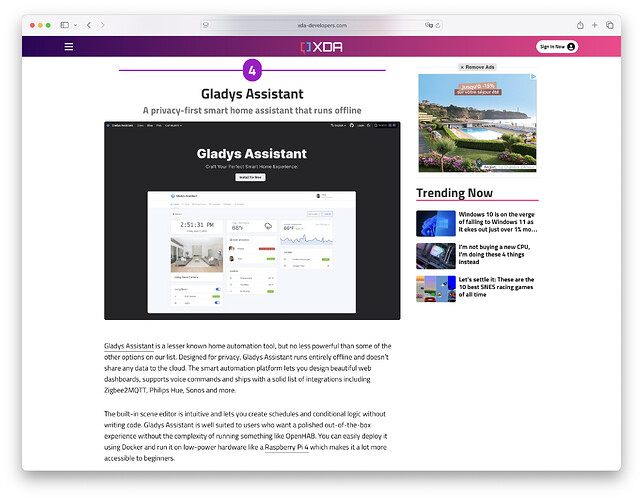
Task: Go forward with the forward arrow
Action: click(x=102, y=24)
